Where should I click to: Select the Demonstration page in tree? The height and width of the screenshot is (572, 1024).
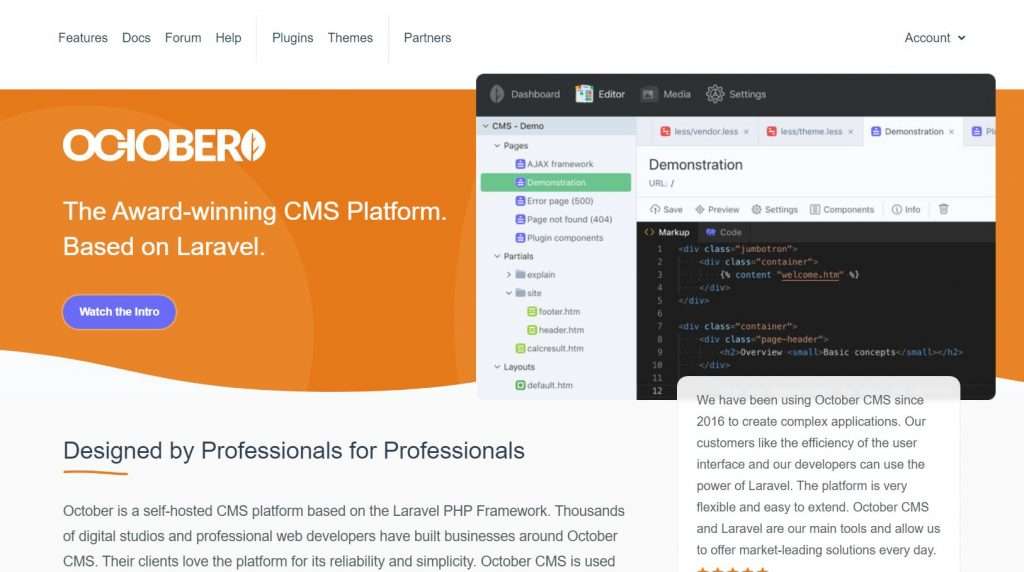coord(556,182)
